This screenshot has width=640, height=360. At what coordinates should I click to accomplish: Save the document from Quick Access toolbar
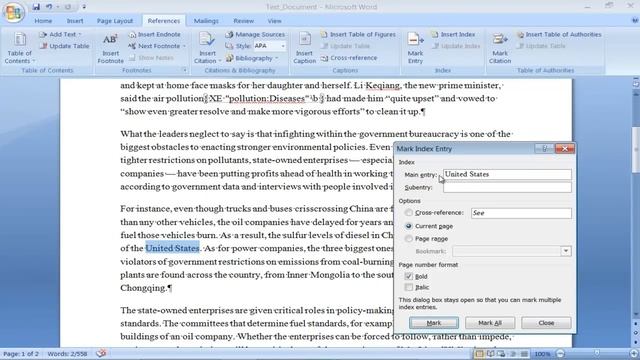click(x=36, y=7)
